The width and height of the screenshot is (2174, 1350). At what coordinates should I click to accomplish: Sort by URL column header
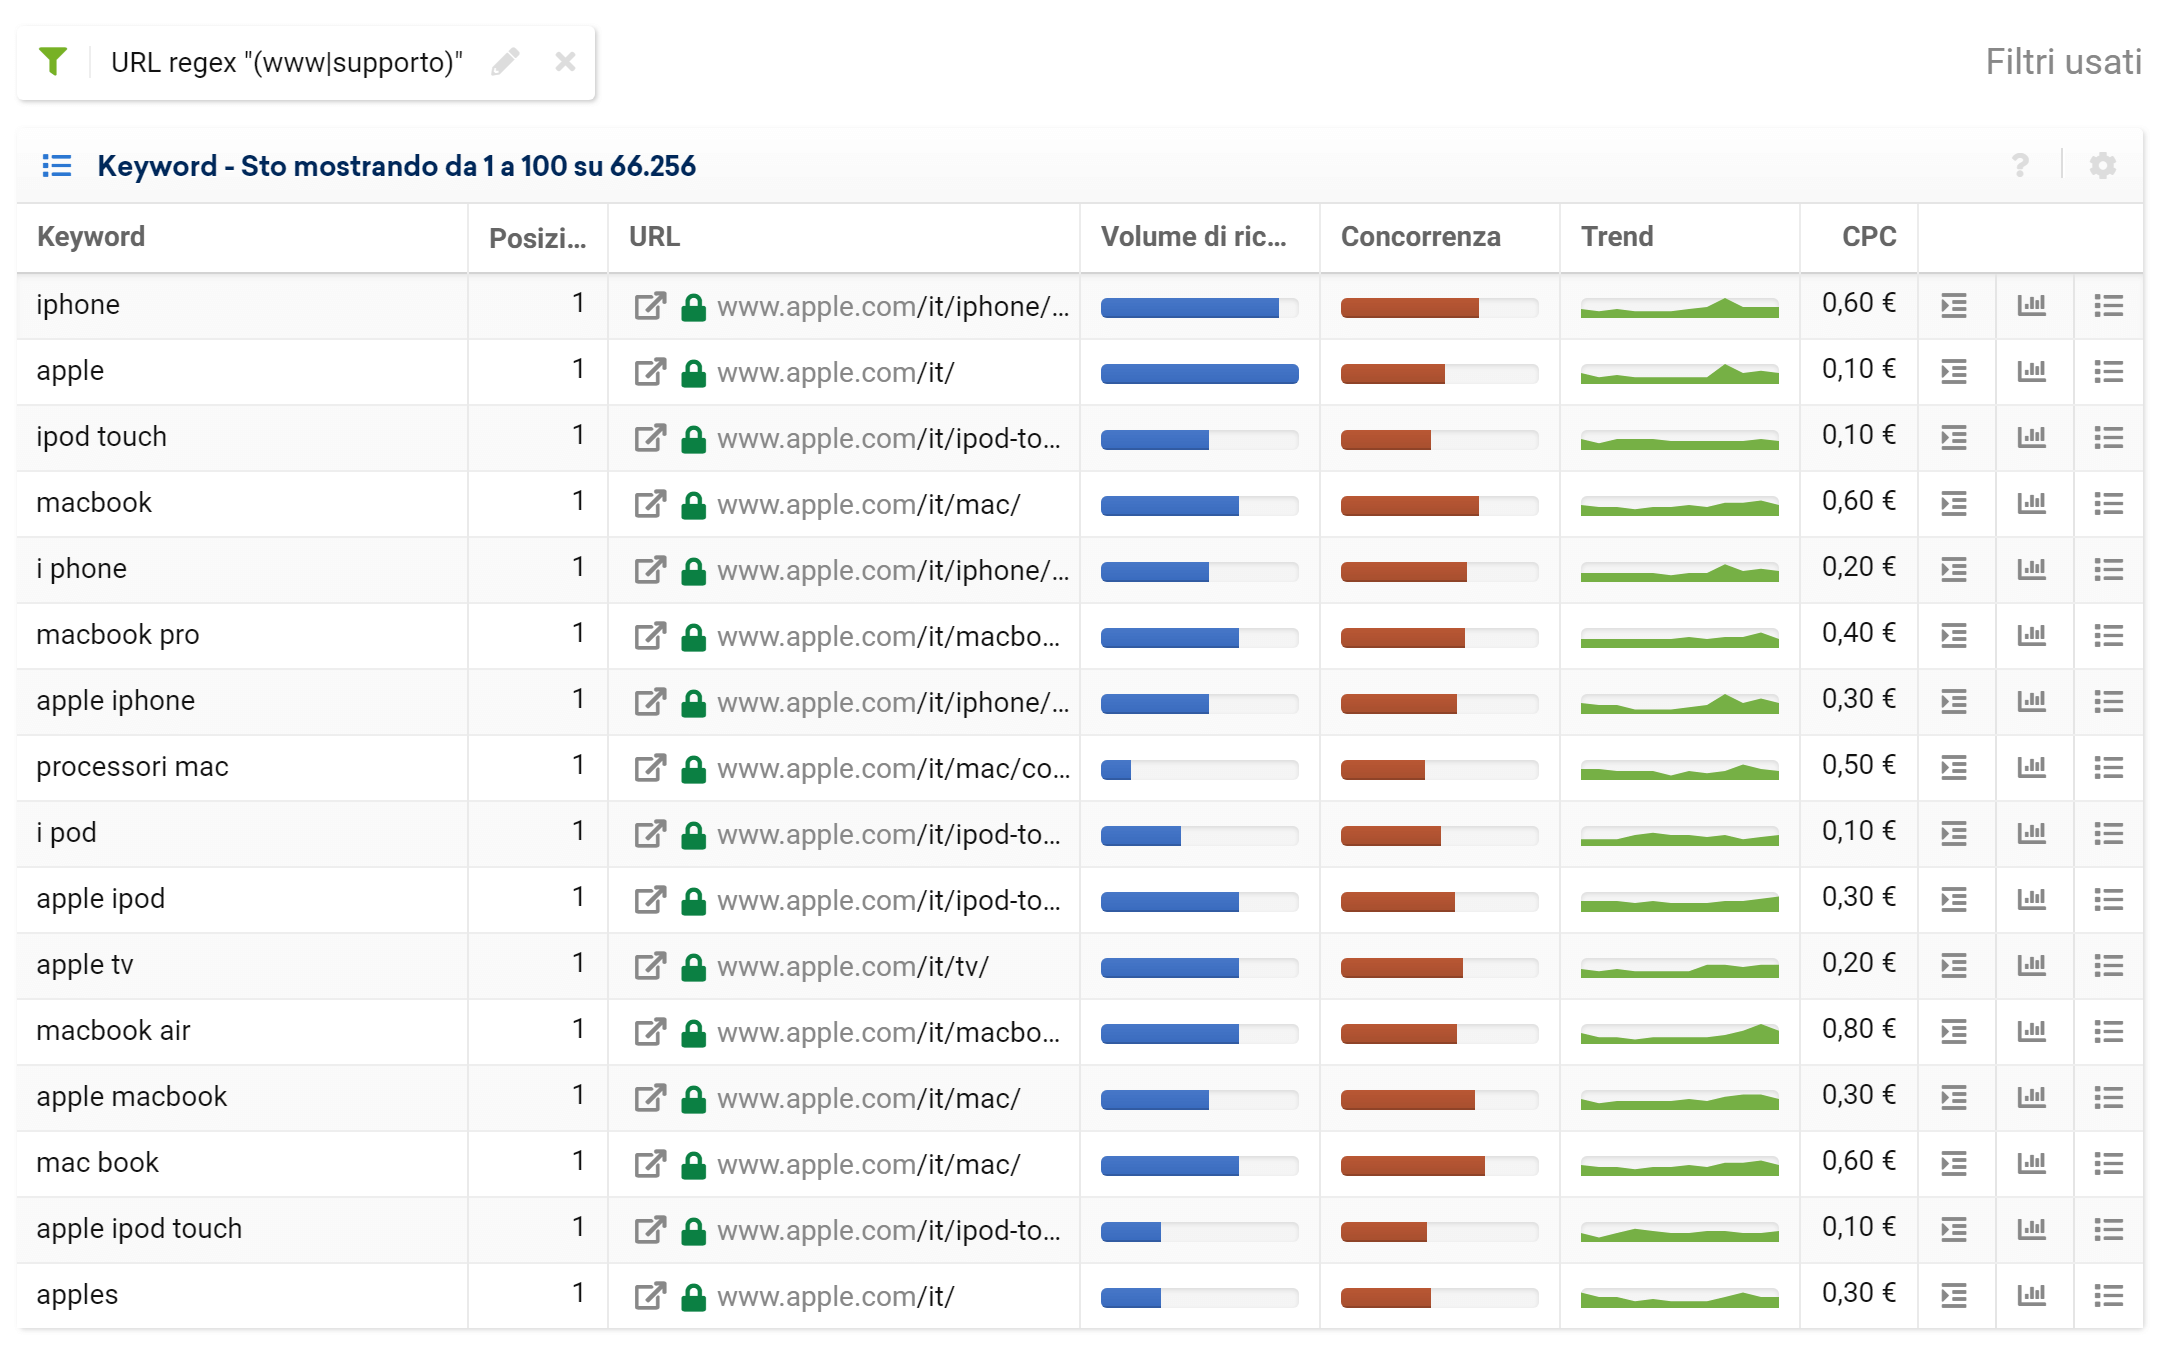(655, 237)
